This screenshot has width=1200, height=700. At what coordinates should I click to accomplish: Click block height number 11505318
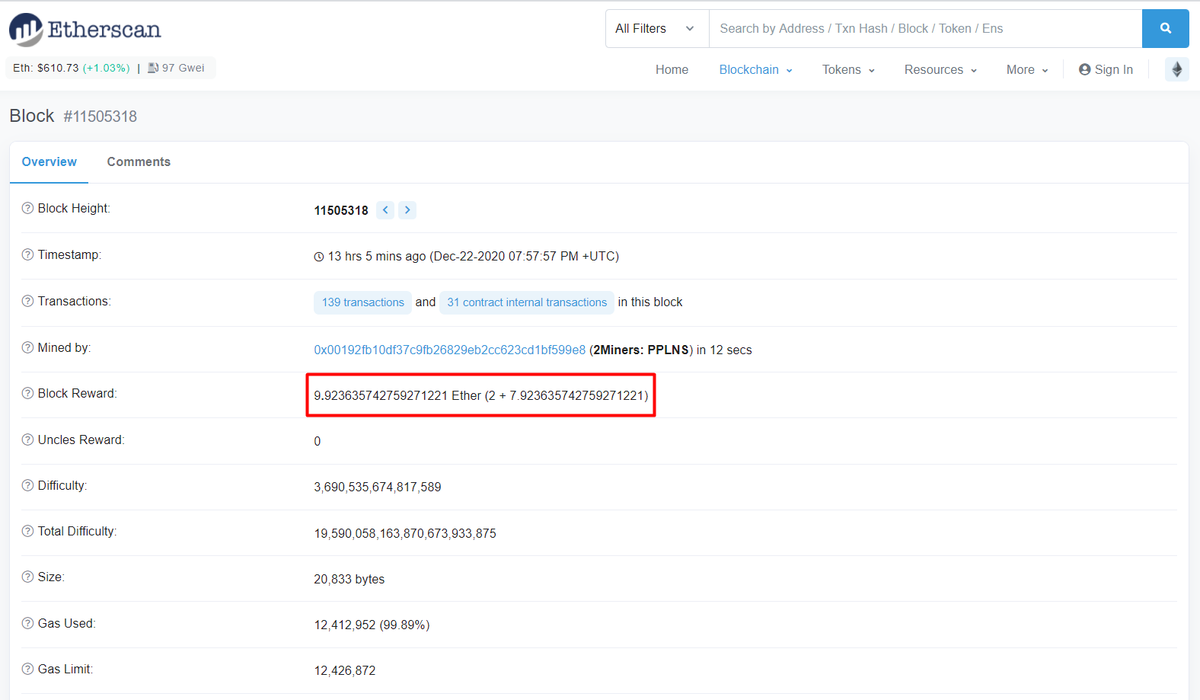click(341, 211)
